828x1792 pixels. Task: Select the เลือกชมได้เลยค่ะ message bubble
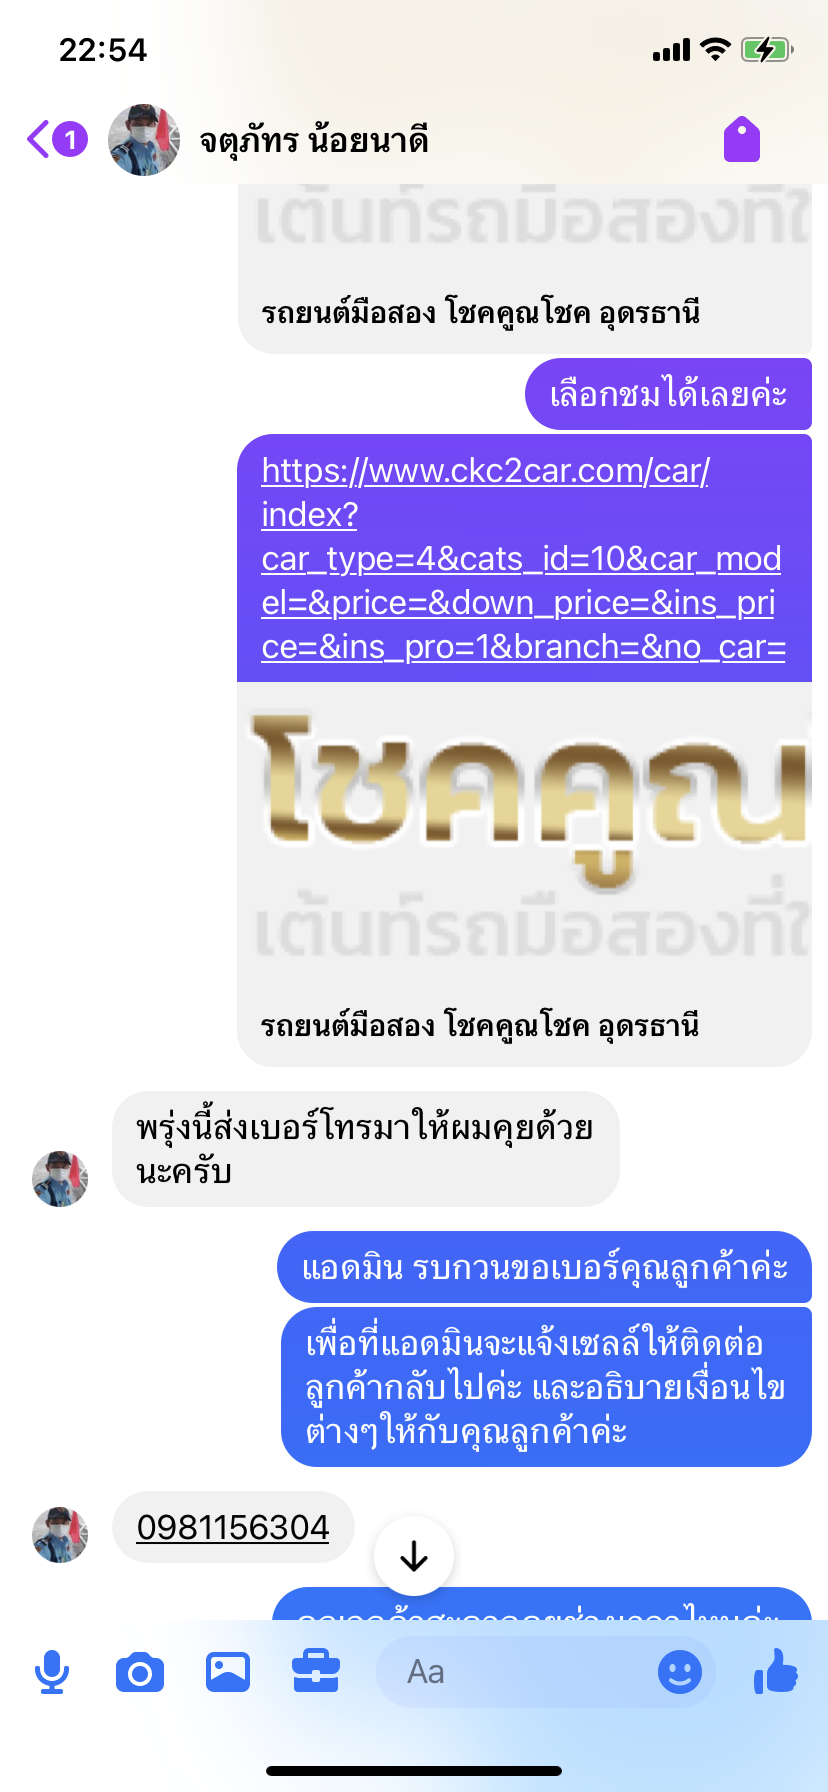668,394
